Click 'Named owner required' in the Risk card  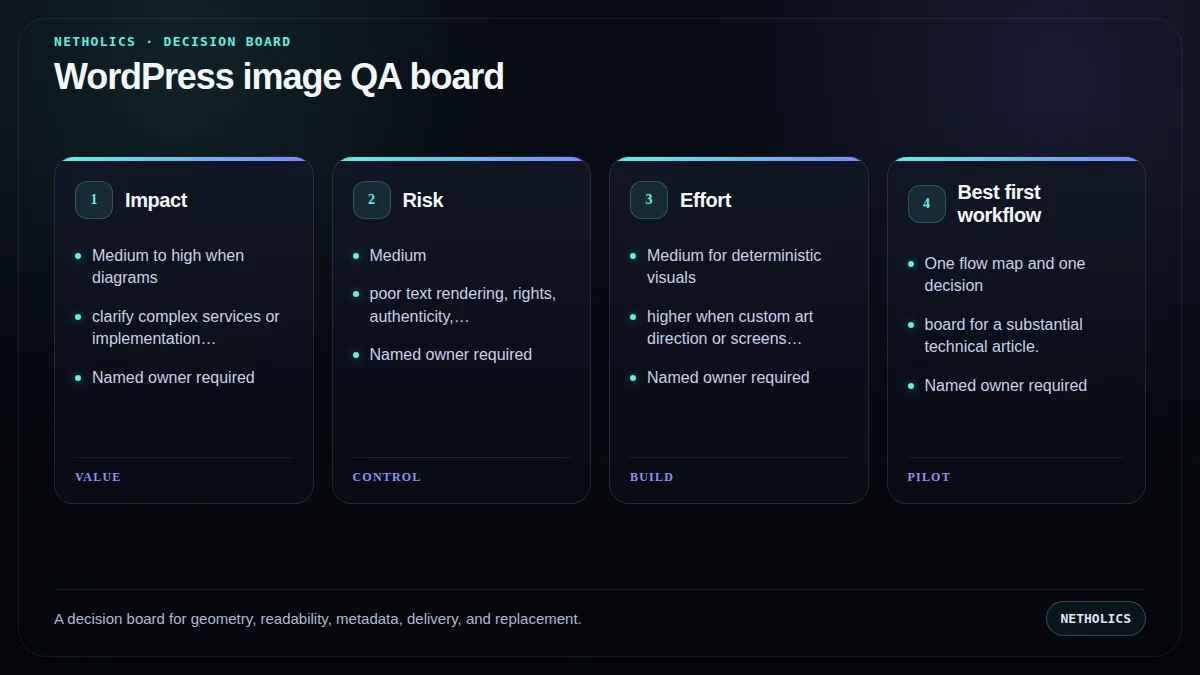(x=451, y=354)
